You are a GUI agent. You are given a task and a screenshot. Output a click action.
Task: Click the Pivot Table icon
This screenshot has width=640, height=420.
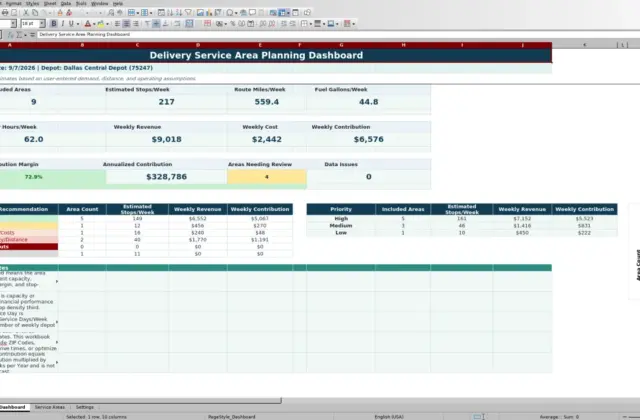pos(218,13)
